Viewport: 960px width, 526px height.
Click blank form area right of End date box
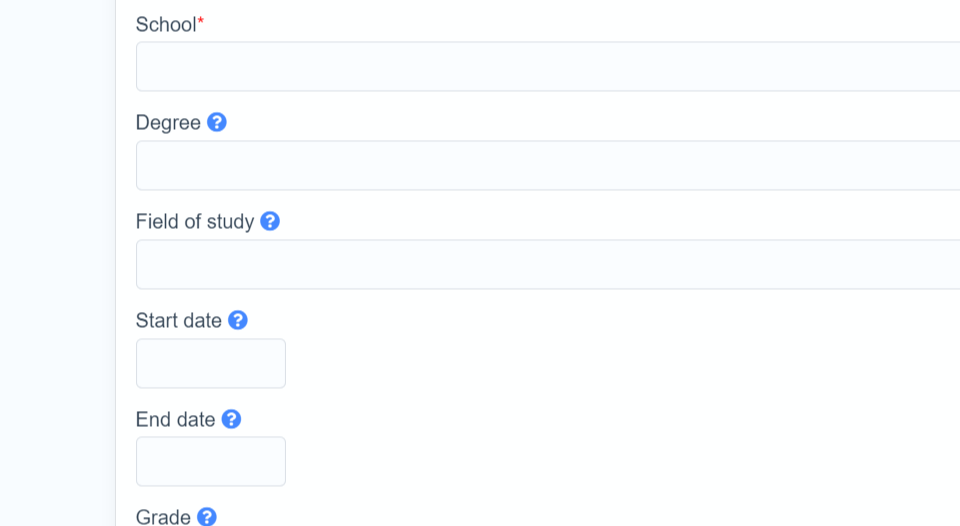600,462
